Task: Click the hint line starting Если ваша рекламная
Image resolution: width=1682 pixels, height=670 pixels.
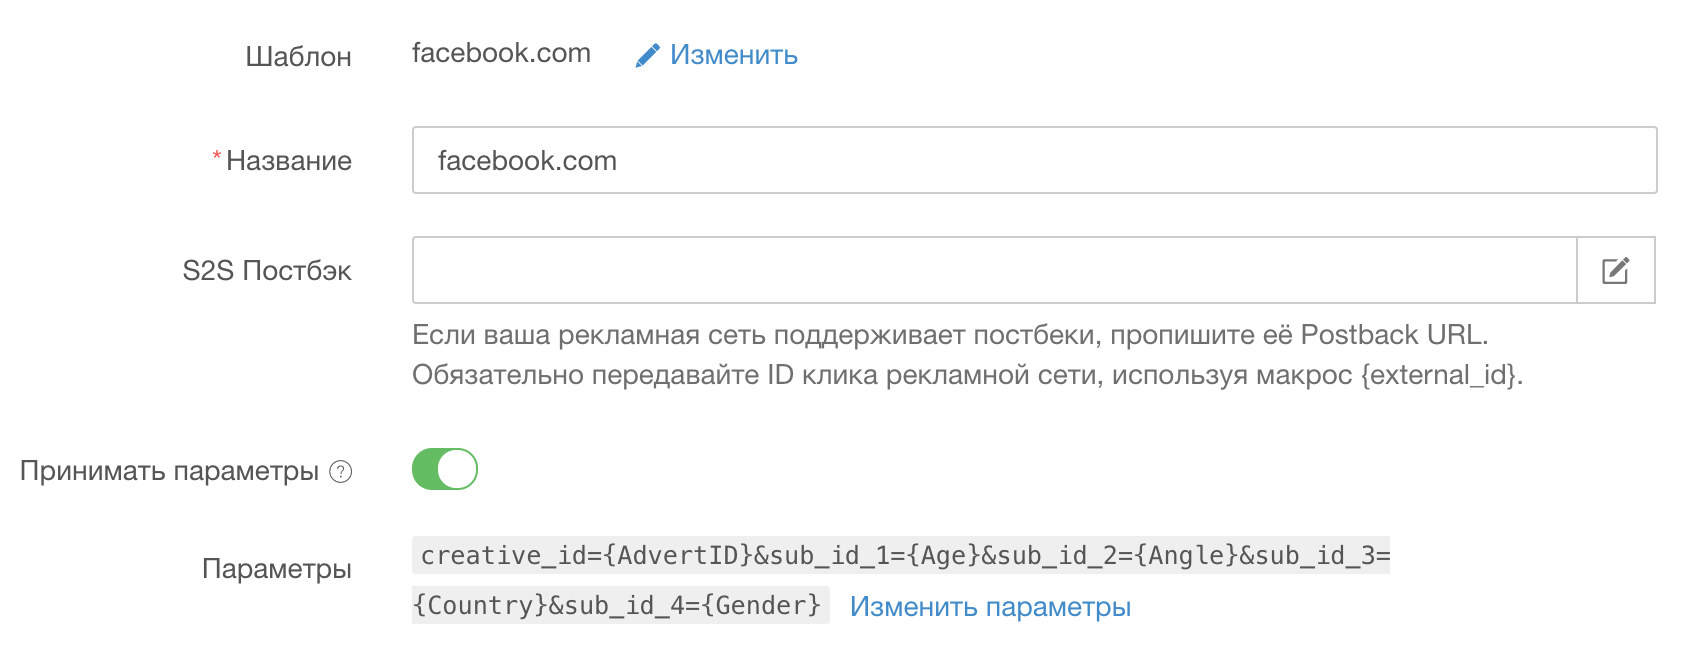Action: click(x=950, y=335)
